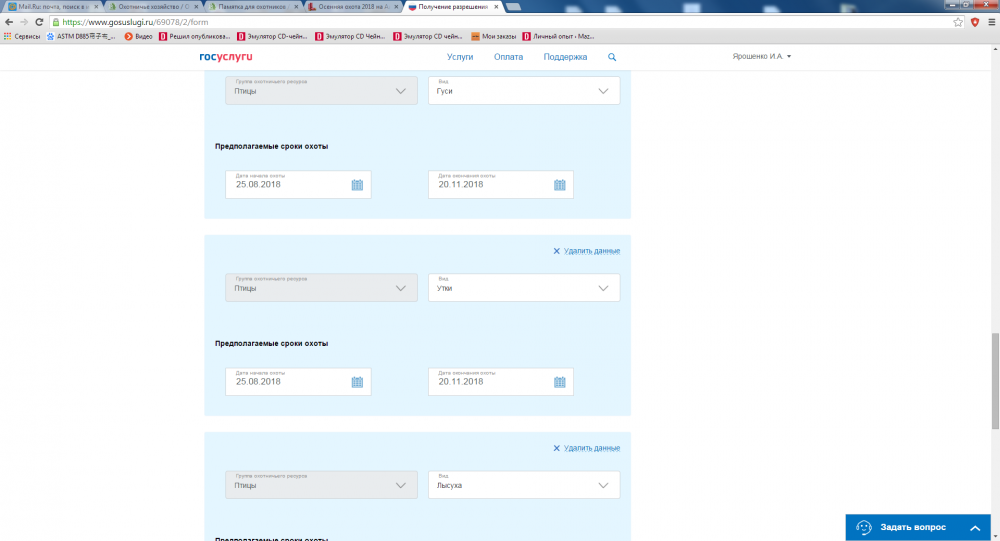
Task: Open Сервисы apps bookmark
Action: (x=22, y=36)
